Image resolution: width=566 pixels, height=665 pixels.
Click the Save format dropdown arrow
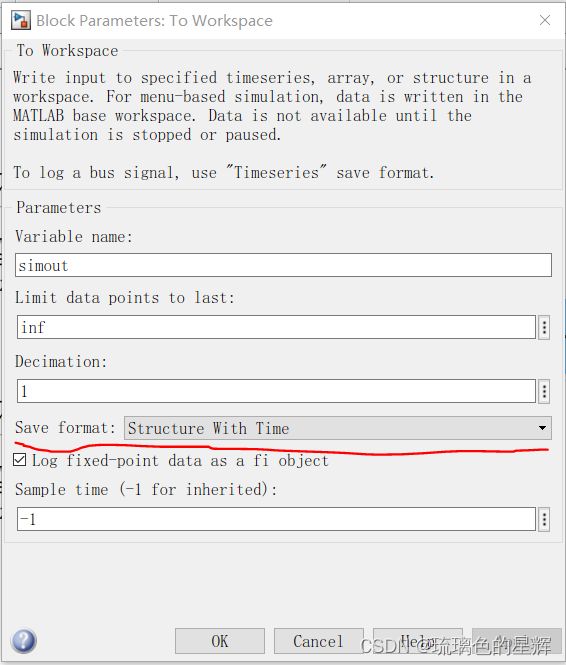click(x=542, y=428)
